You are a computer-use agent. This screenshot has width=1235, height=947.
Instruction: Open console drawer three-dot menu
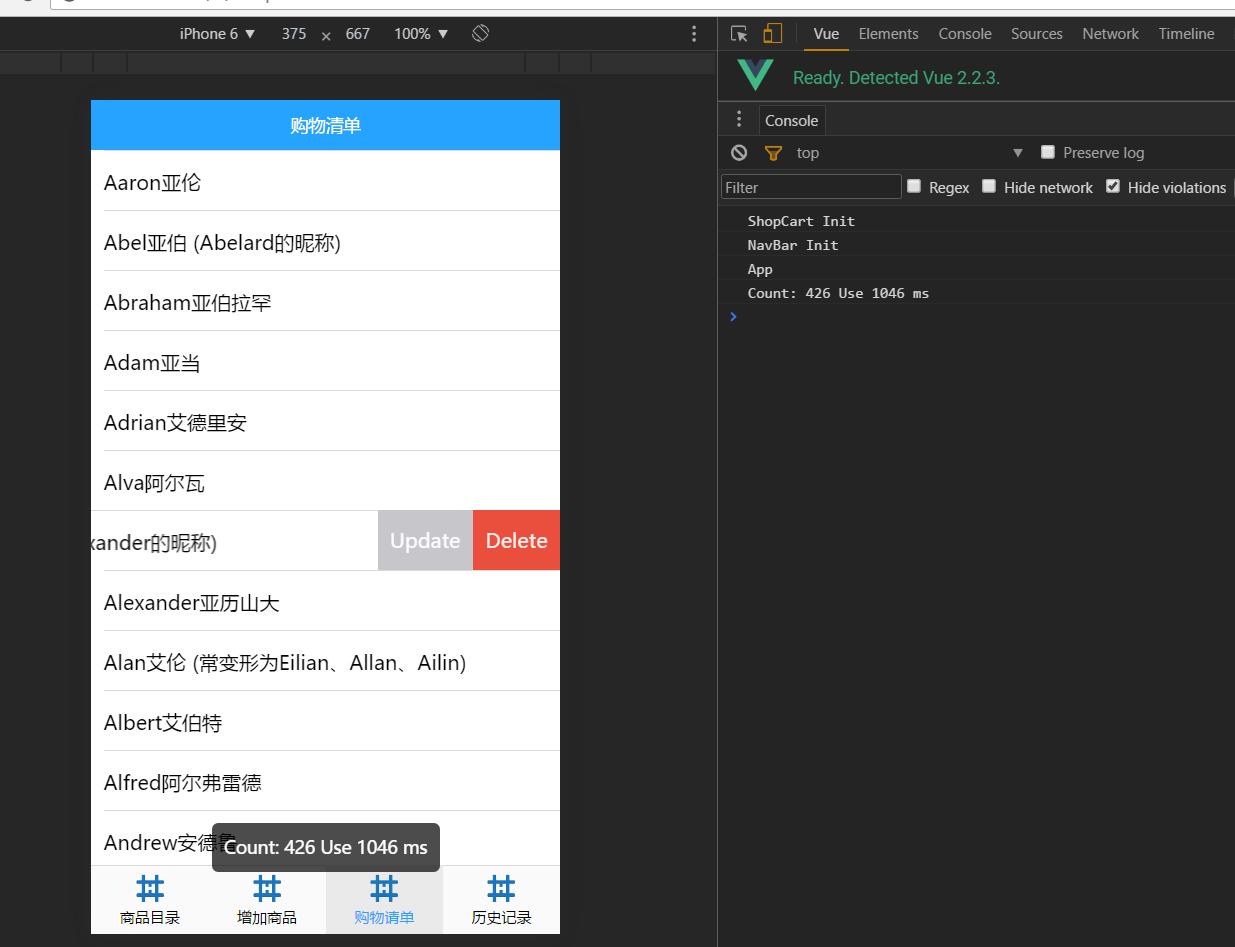(x=739, y=120)
